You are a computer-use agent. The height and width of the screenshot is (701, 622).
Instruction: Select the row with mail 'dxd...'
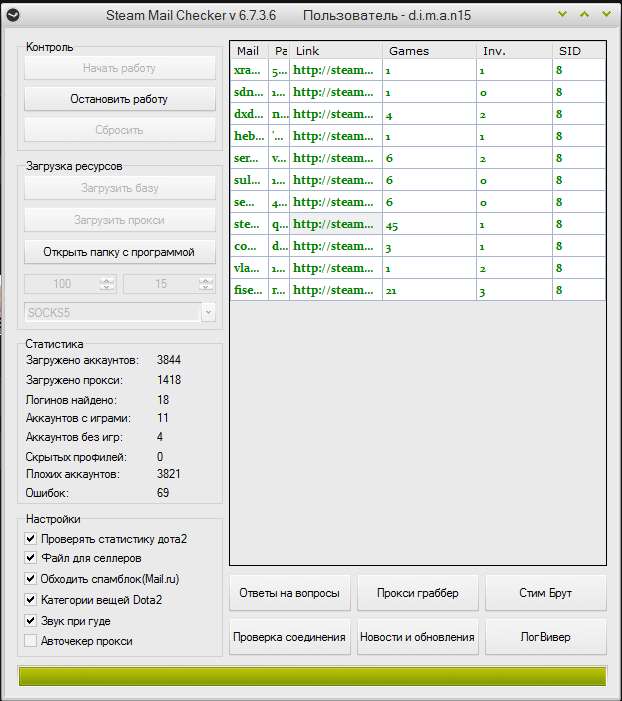418,114
